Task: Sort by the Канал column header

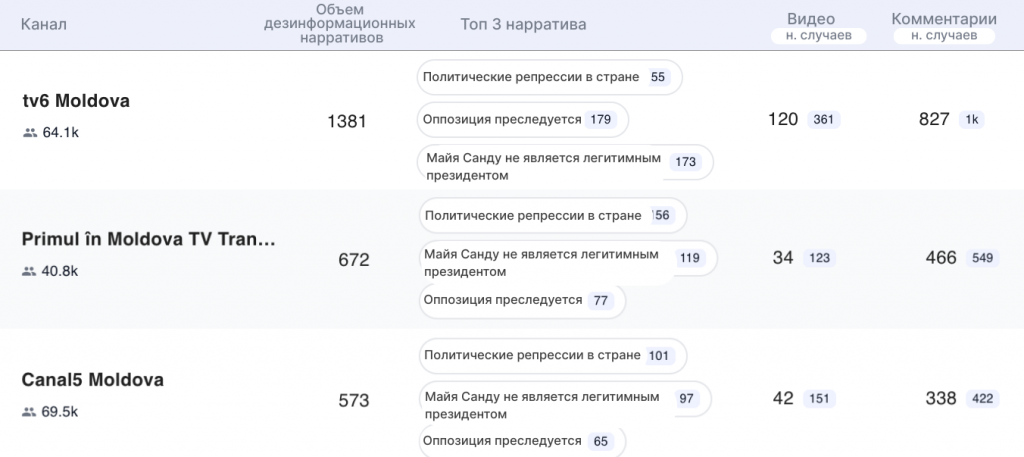Action: coord(43,24)
